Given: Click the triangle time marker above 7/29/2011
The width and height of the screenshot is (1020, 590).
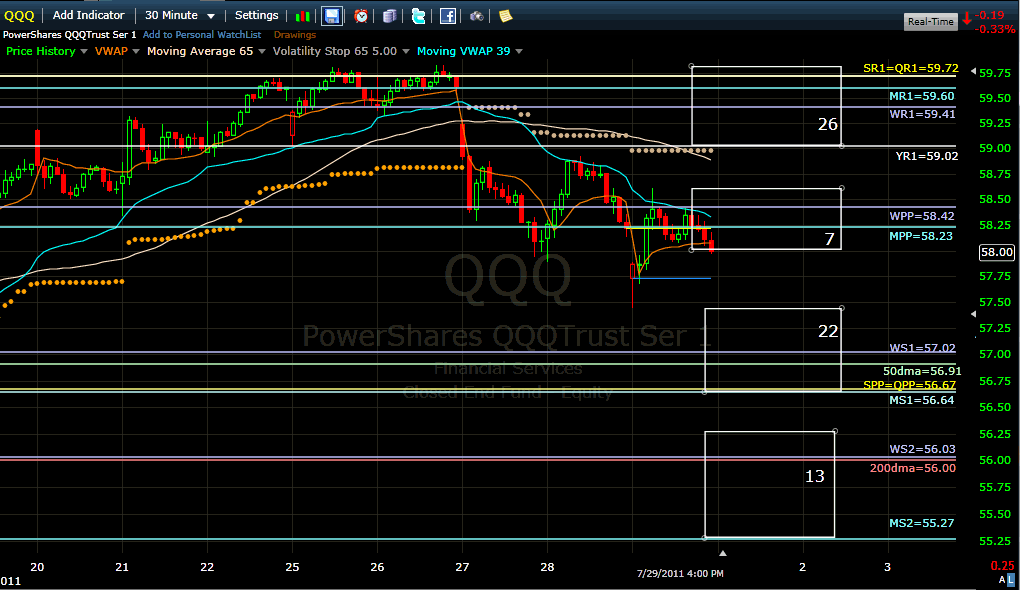Looking at the screenshot, I should (x=722, y=554).
